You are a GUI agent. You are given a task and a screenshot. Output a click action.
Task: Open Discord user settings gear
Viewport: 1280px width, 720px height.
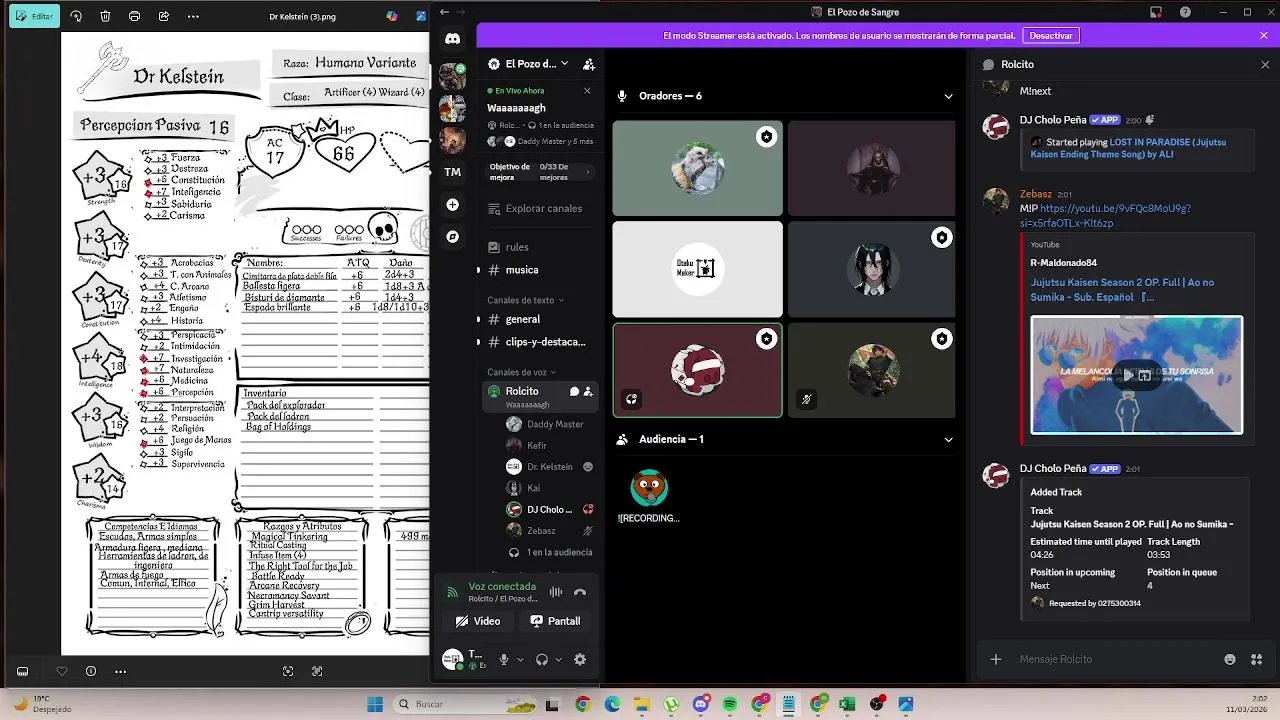pos(580,659)
